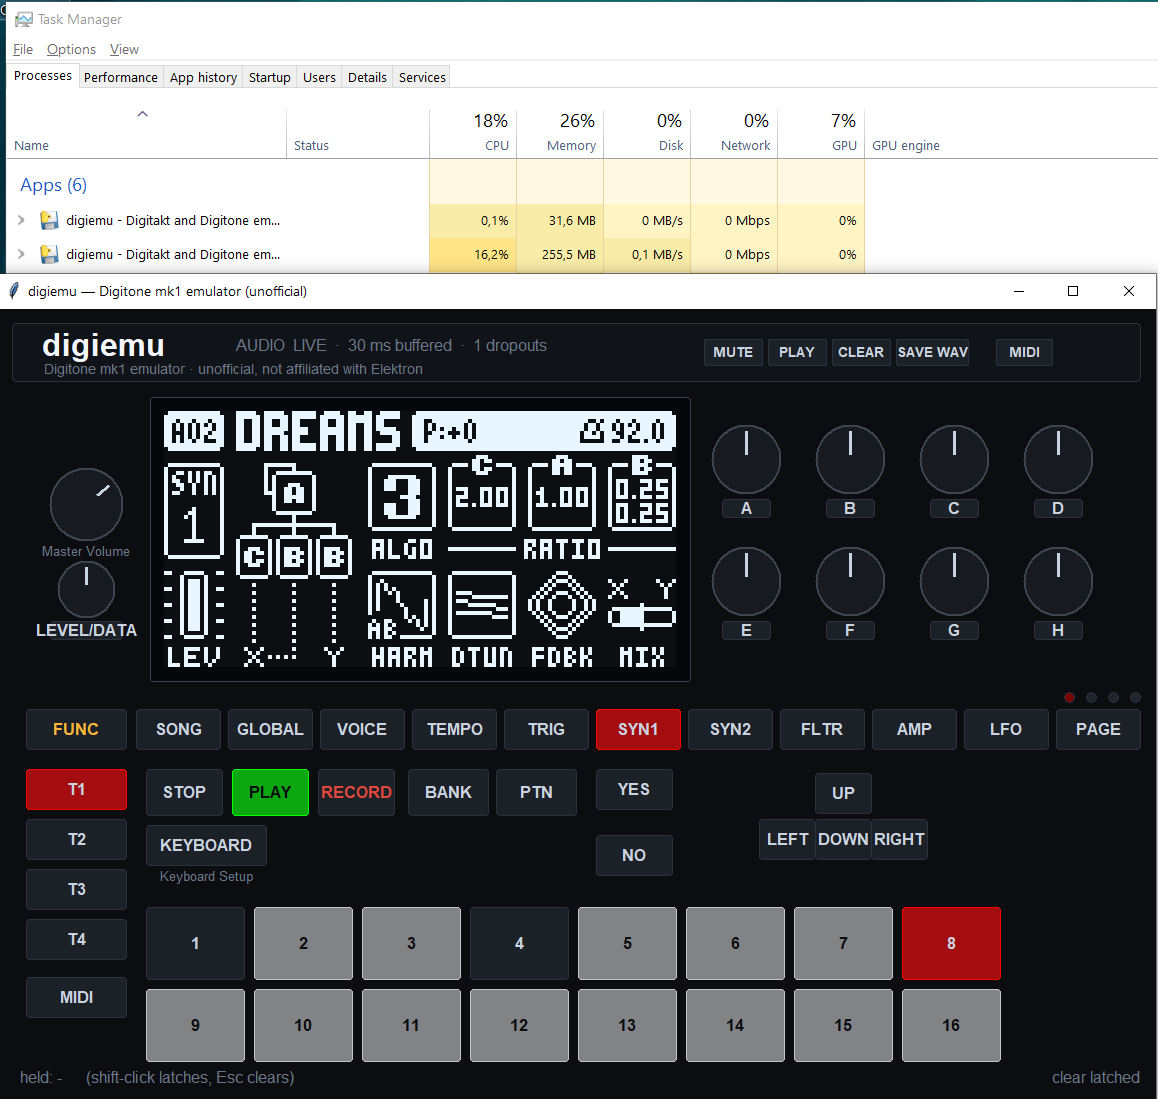1158x1099 pixels.
Task: Select the FLTR parameter page
Action: coord(821,729)
